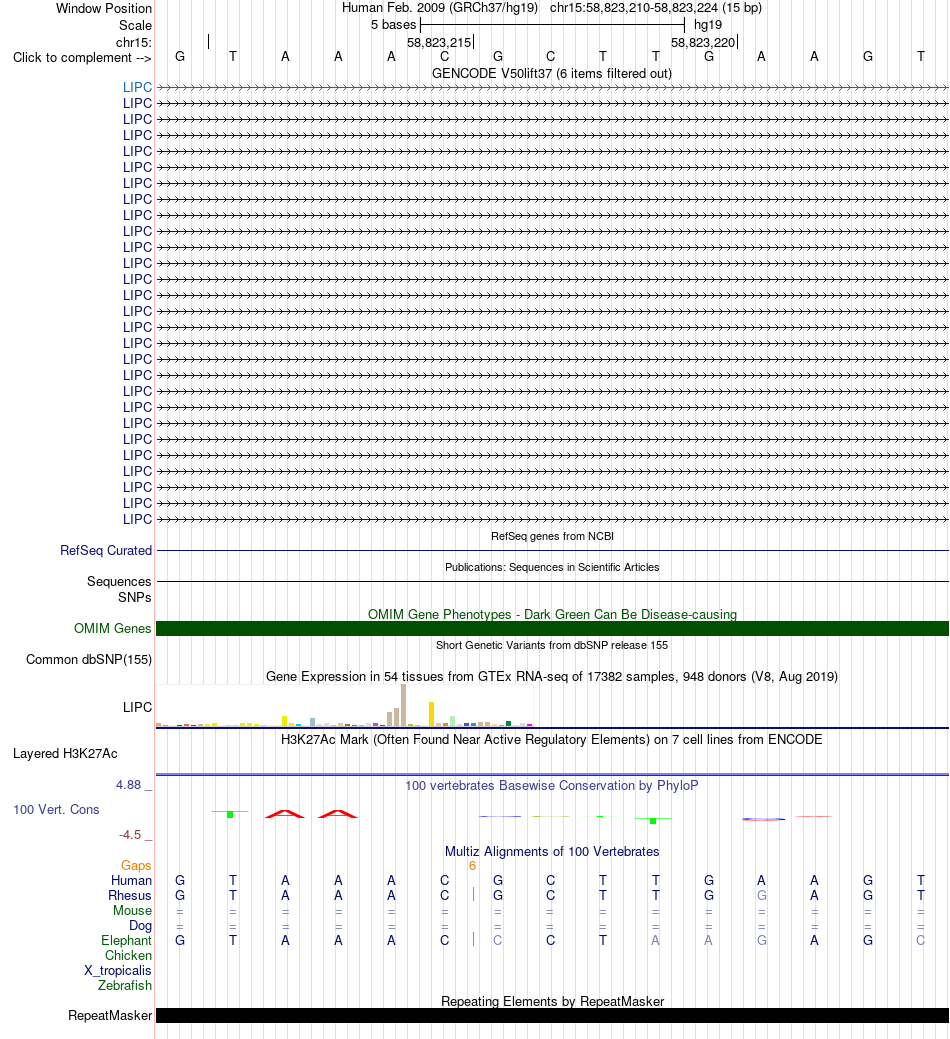Click the 58,823,215 ruler position label
The width and height of the screenshot is (950, 1039).
coord(439,42)
